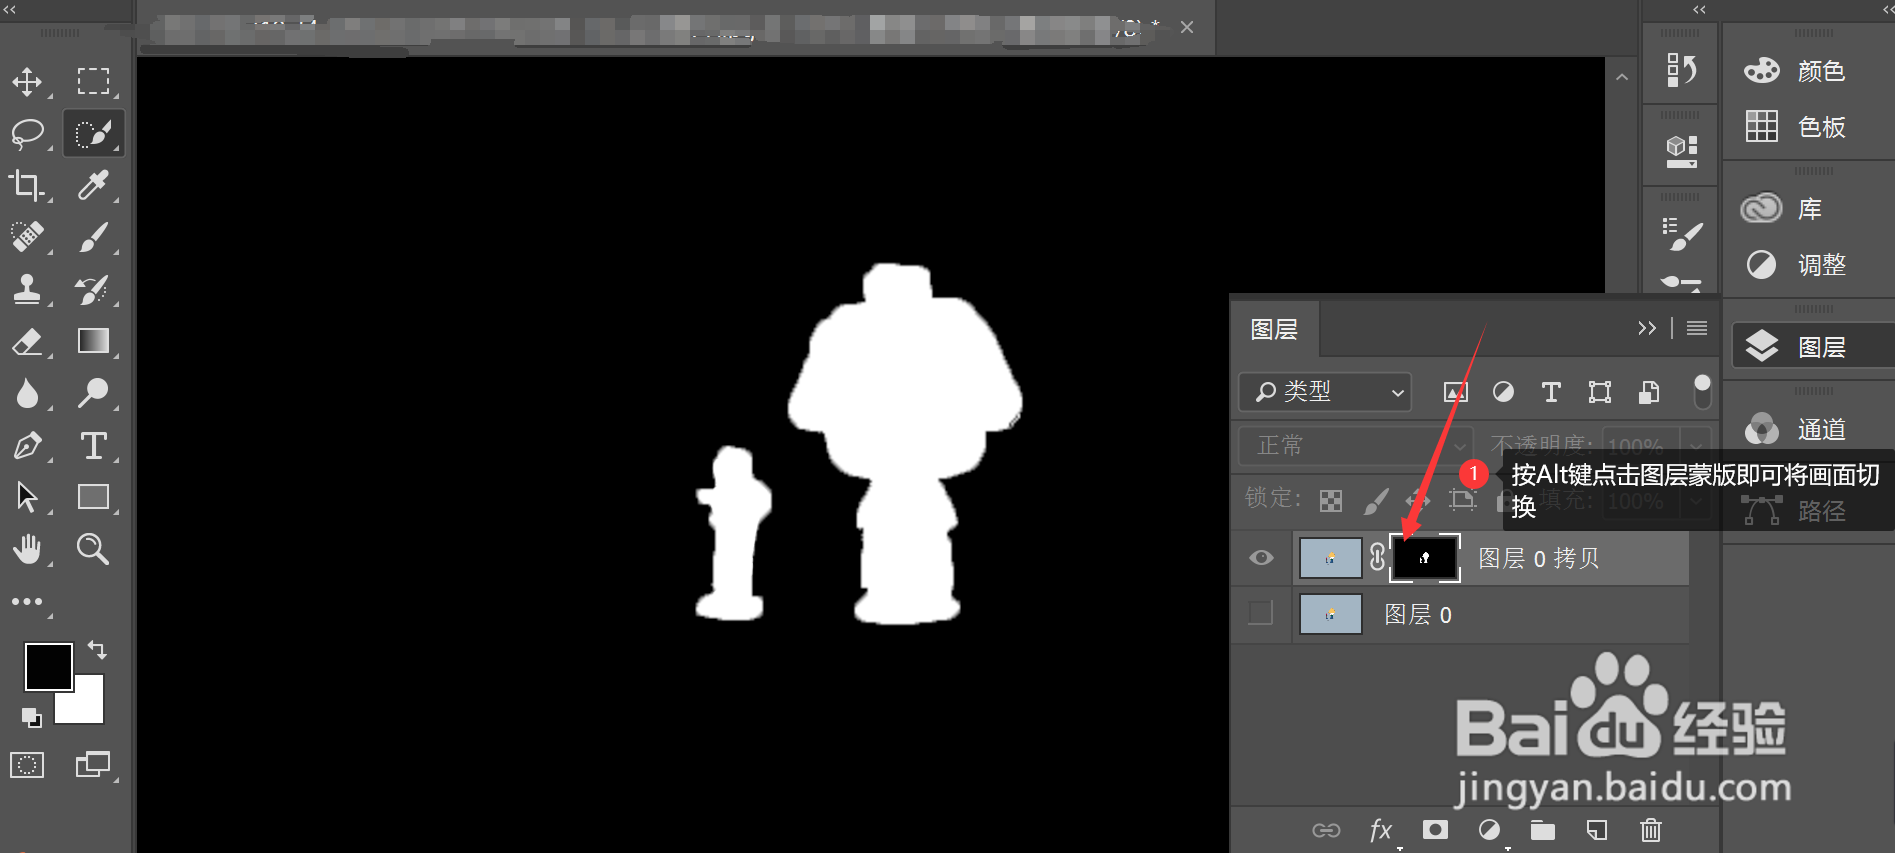Screen dimensions: 1895x853
Task: Filter layers by type layers
Action: click(1551, 392)
